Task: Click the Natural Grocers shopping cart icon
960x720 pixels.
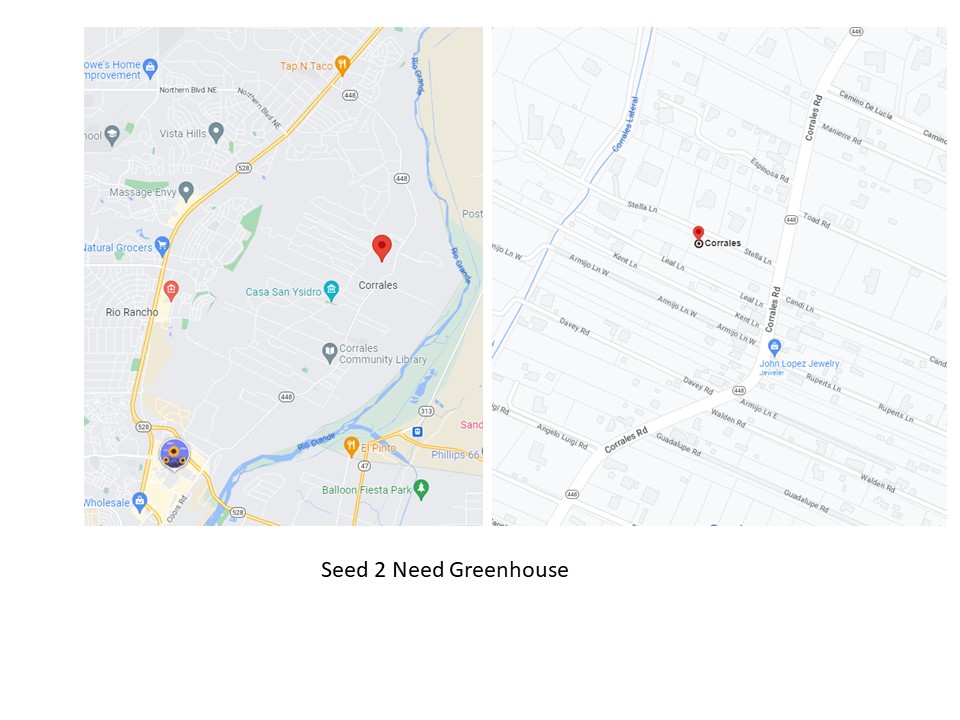Action: click(162, 247)
